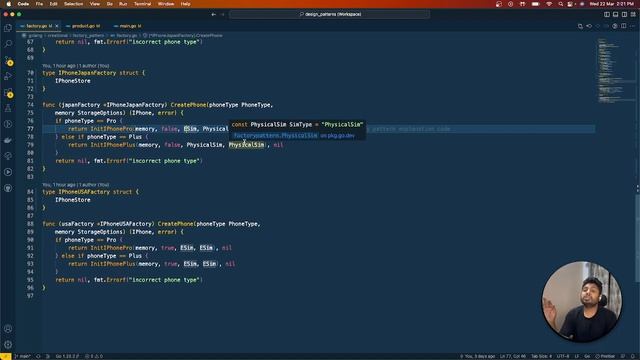
Task: Open the Docker whale view
Action: tap(8, 140)
